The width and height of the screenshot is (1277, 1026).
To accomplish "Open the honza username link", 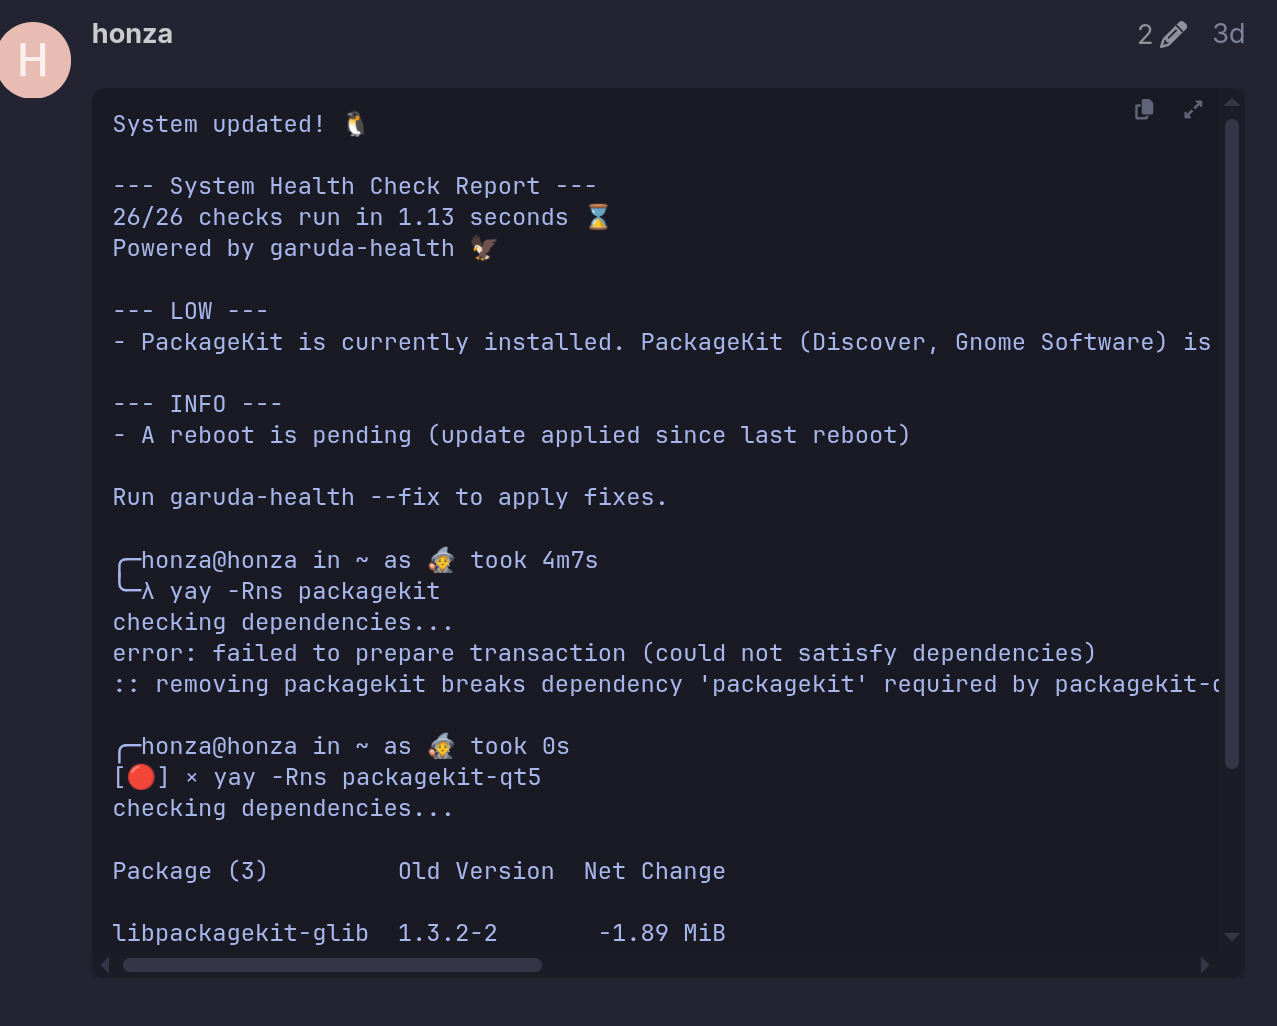I will click(x=132, y=34).
